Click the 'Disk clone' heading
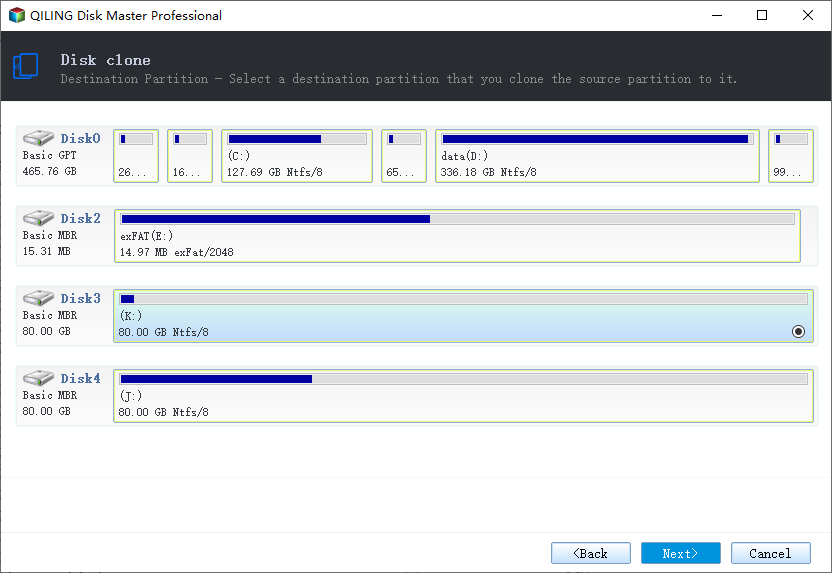 (105, 60)
